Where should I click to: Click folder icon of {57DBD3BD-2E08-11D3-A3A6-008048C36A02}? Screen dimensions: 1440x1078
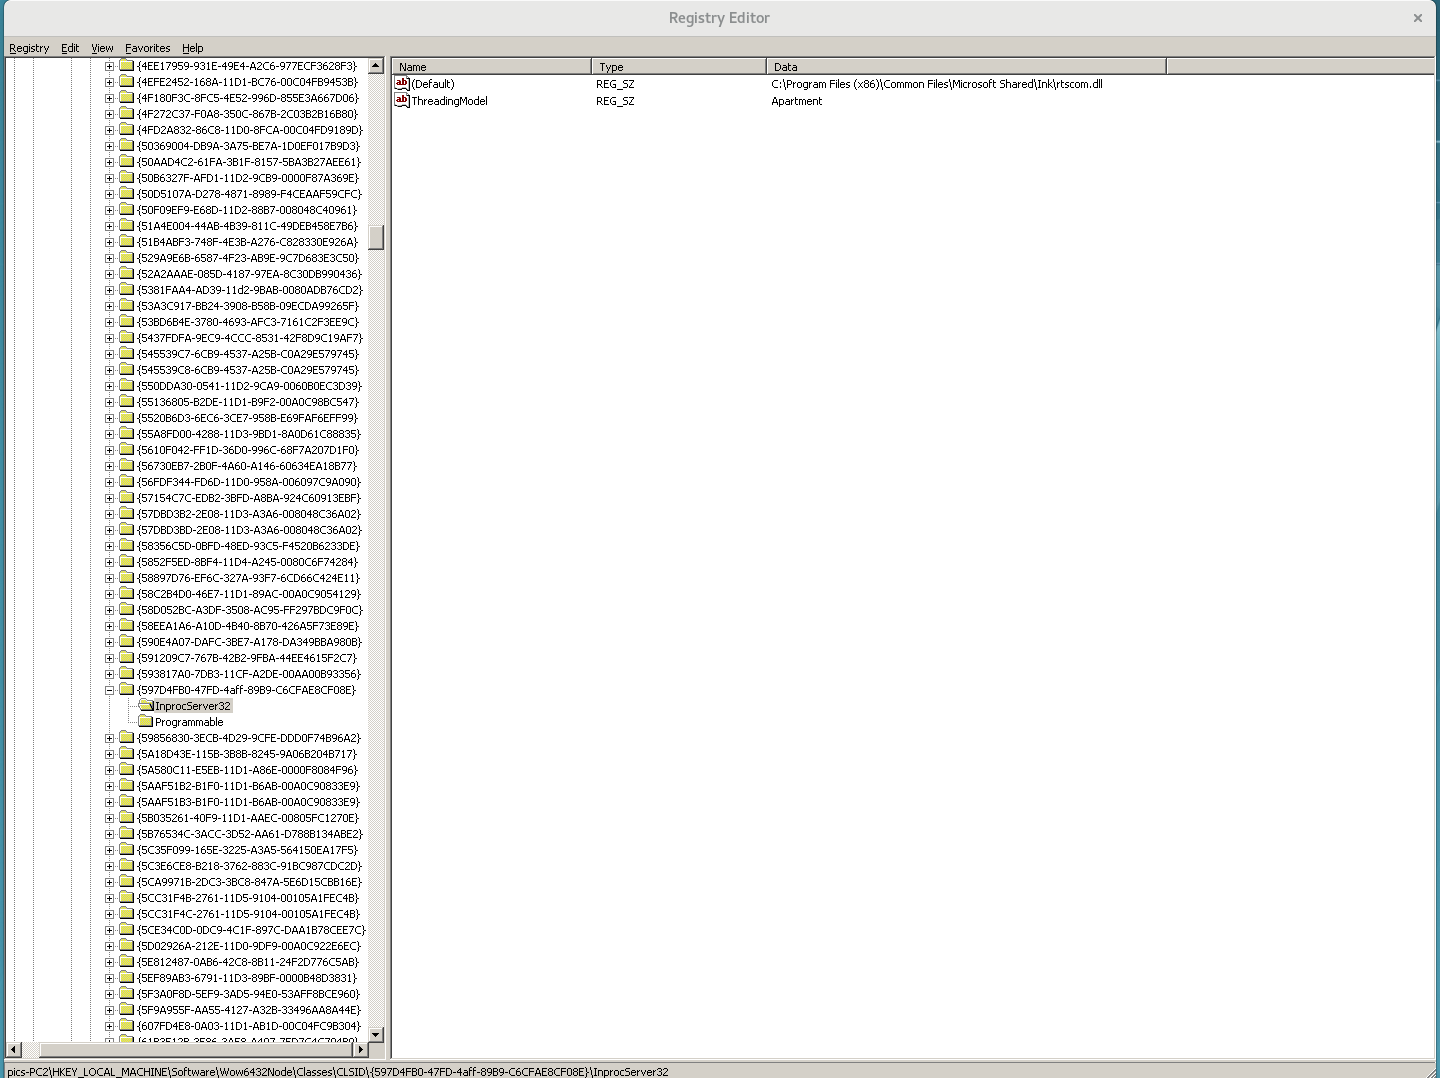pos(127,530)
